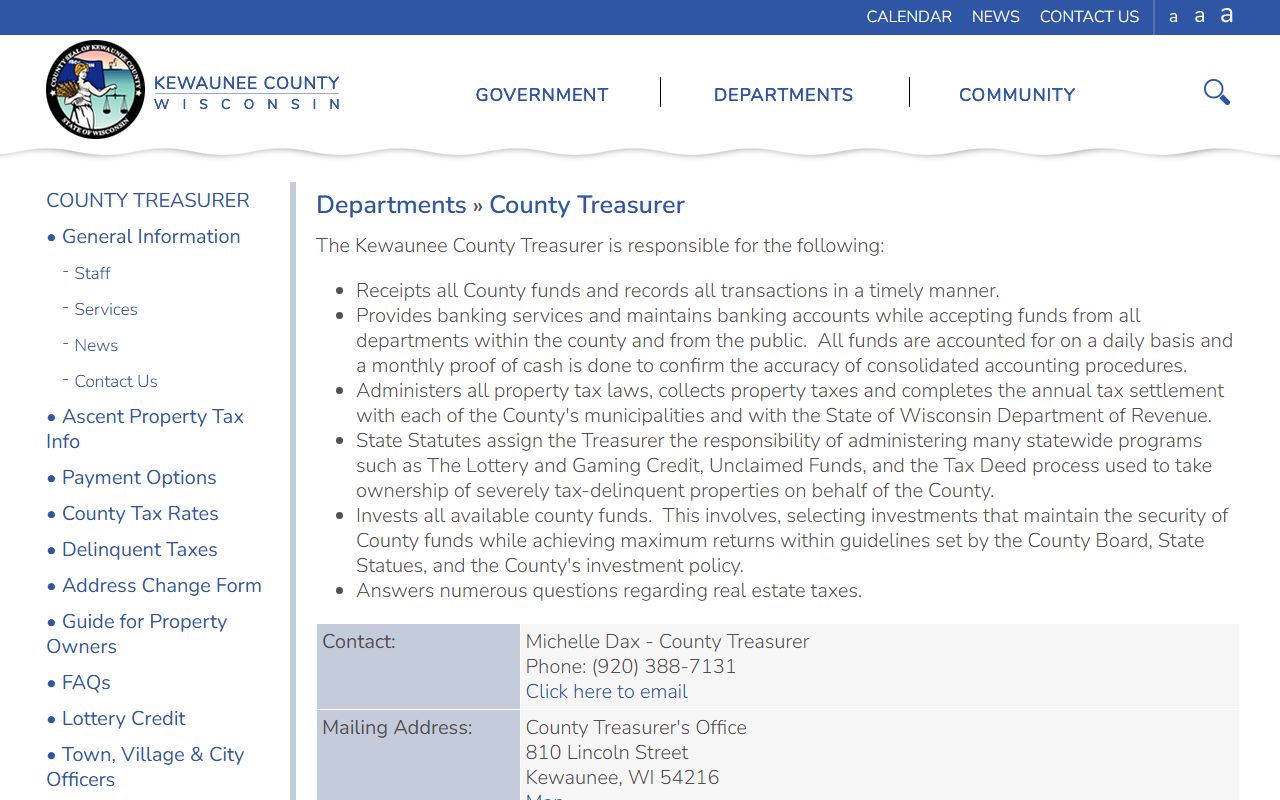Open the Services sidebar sub-item
Viewport: 1280px width, 800px height.
pos(106,309)
